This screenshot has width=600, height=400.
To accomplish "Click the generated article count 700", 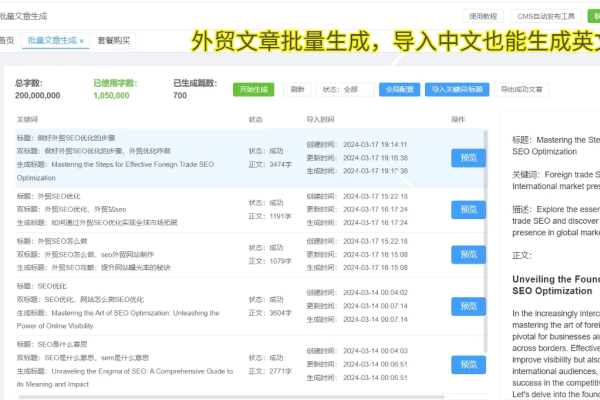I will coord(180,95).
